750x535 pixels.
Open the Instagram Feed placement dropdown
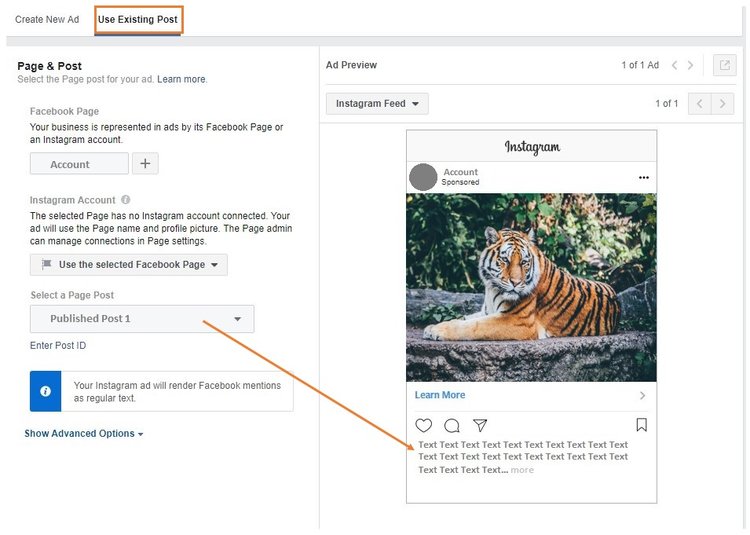[x=377, y=104]
